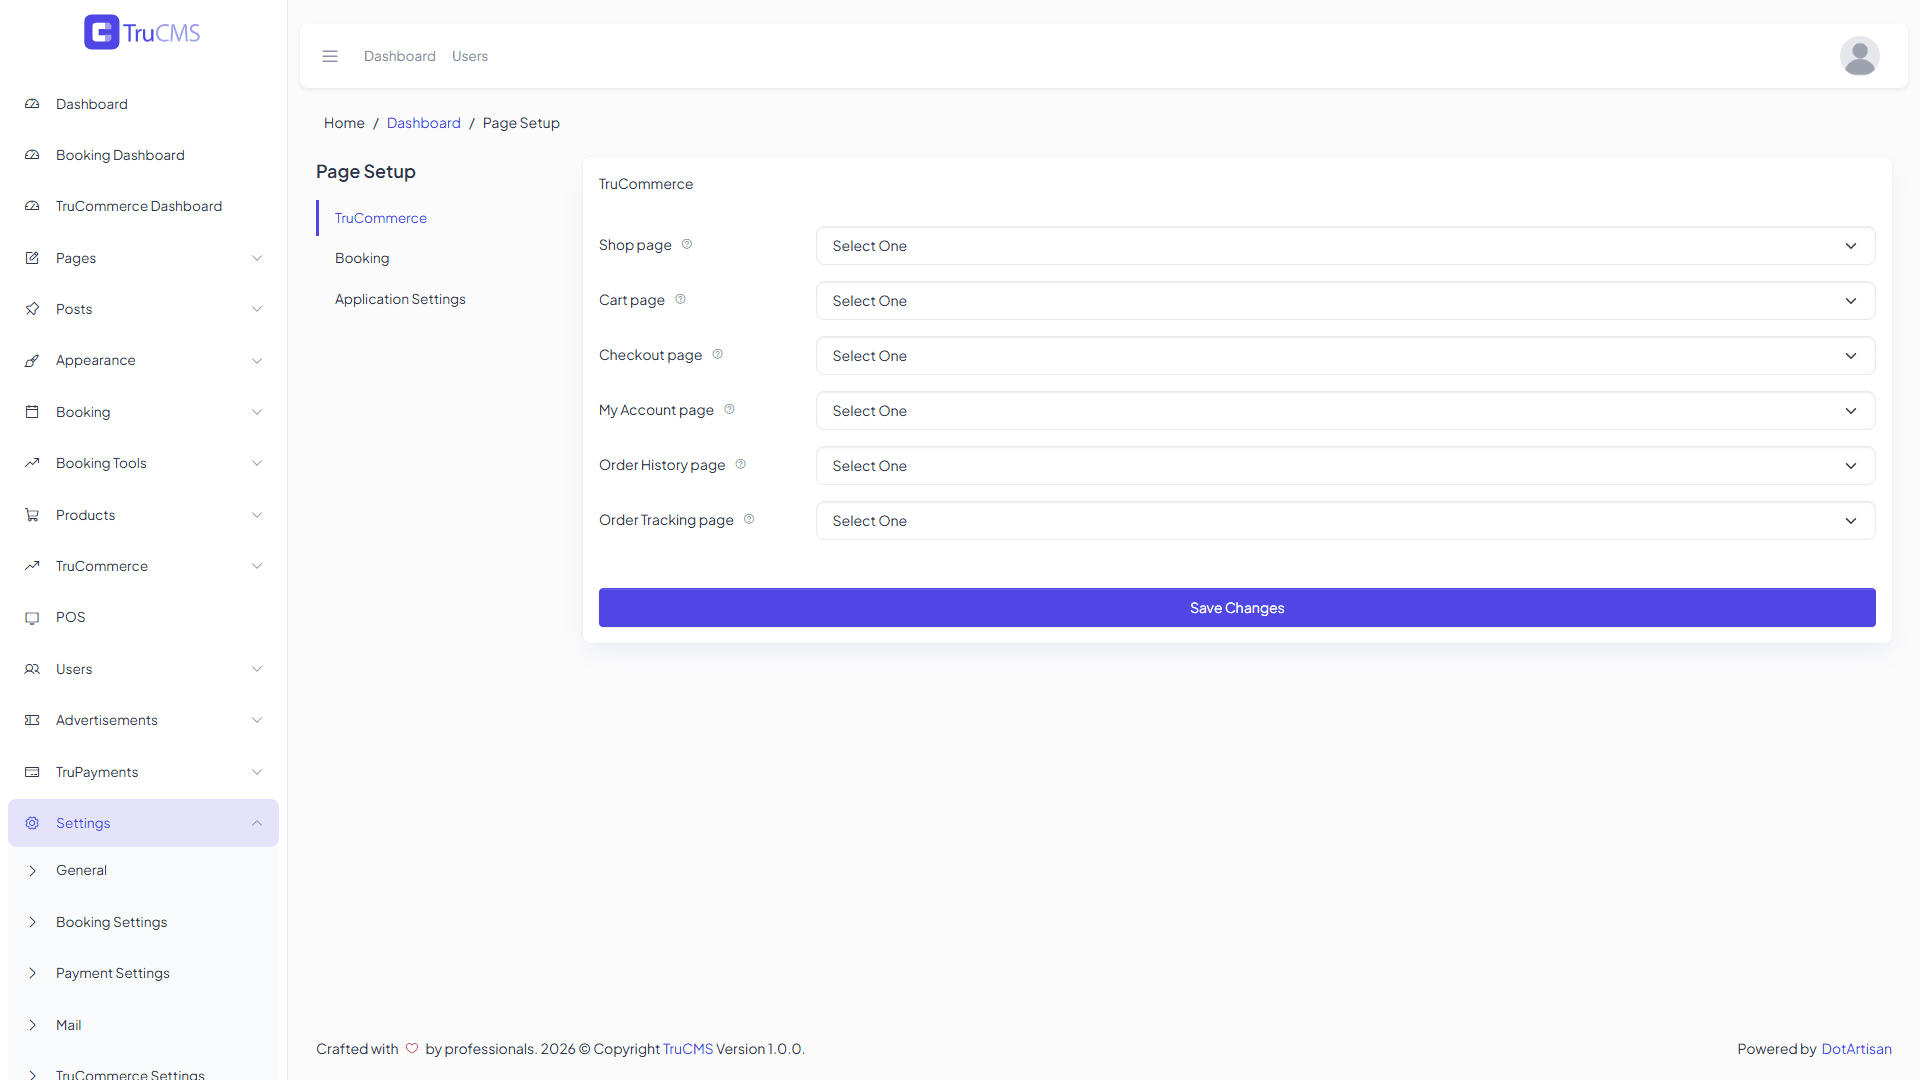Open Users in the top navigation
The height and width of the screenshot is (1080, 1920).
470,56
